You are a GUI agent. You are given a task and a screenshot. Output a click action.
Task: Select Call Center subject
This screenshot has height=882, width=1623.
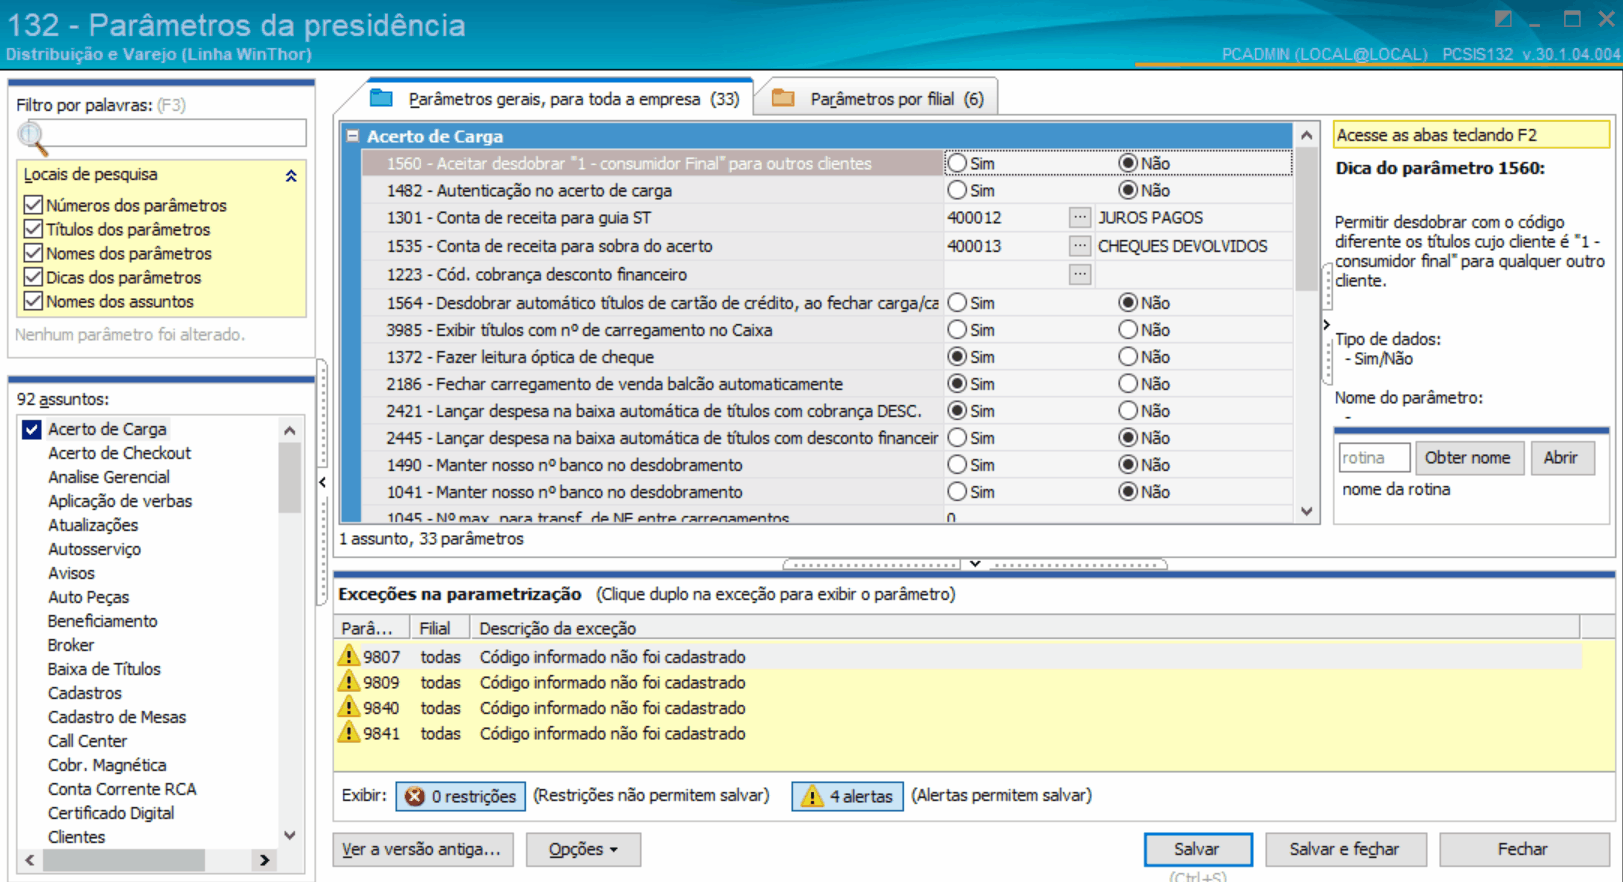click(x=87, y=741)
